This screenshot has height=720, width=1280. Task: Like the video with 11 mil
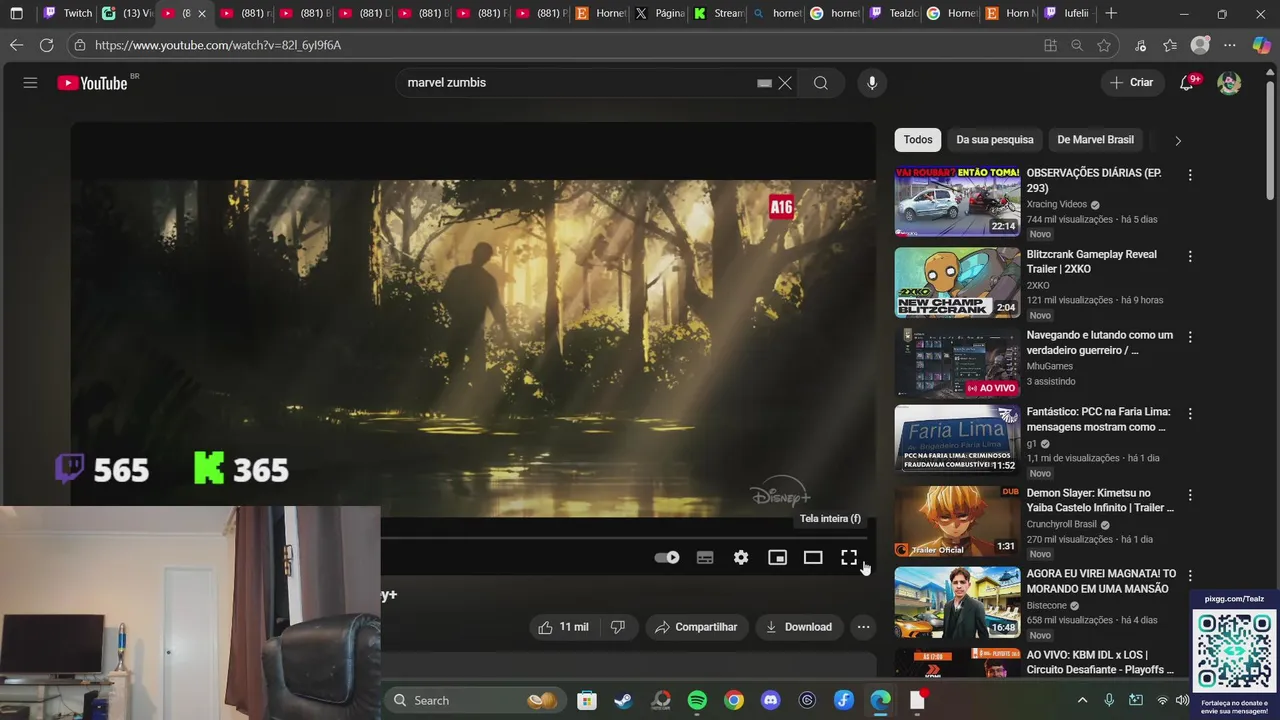point(563,627)
